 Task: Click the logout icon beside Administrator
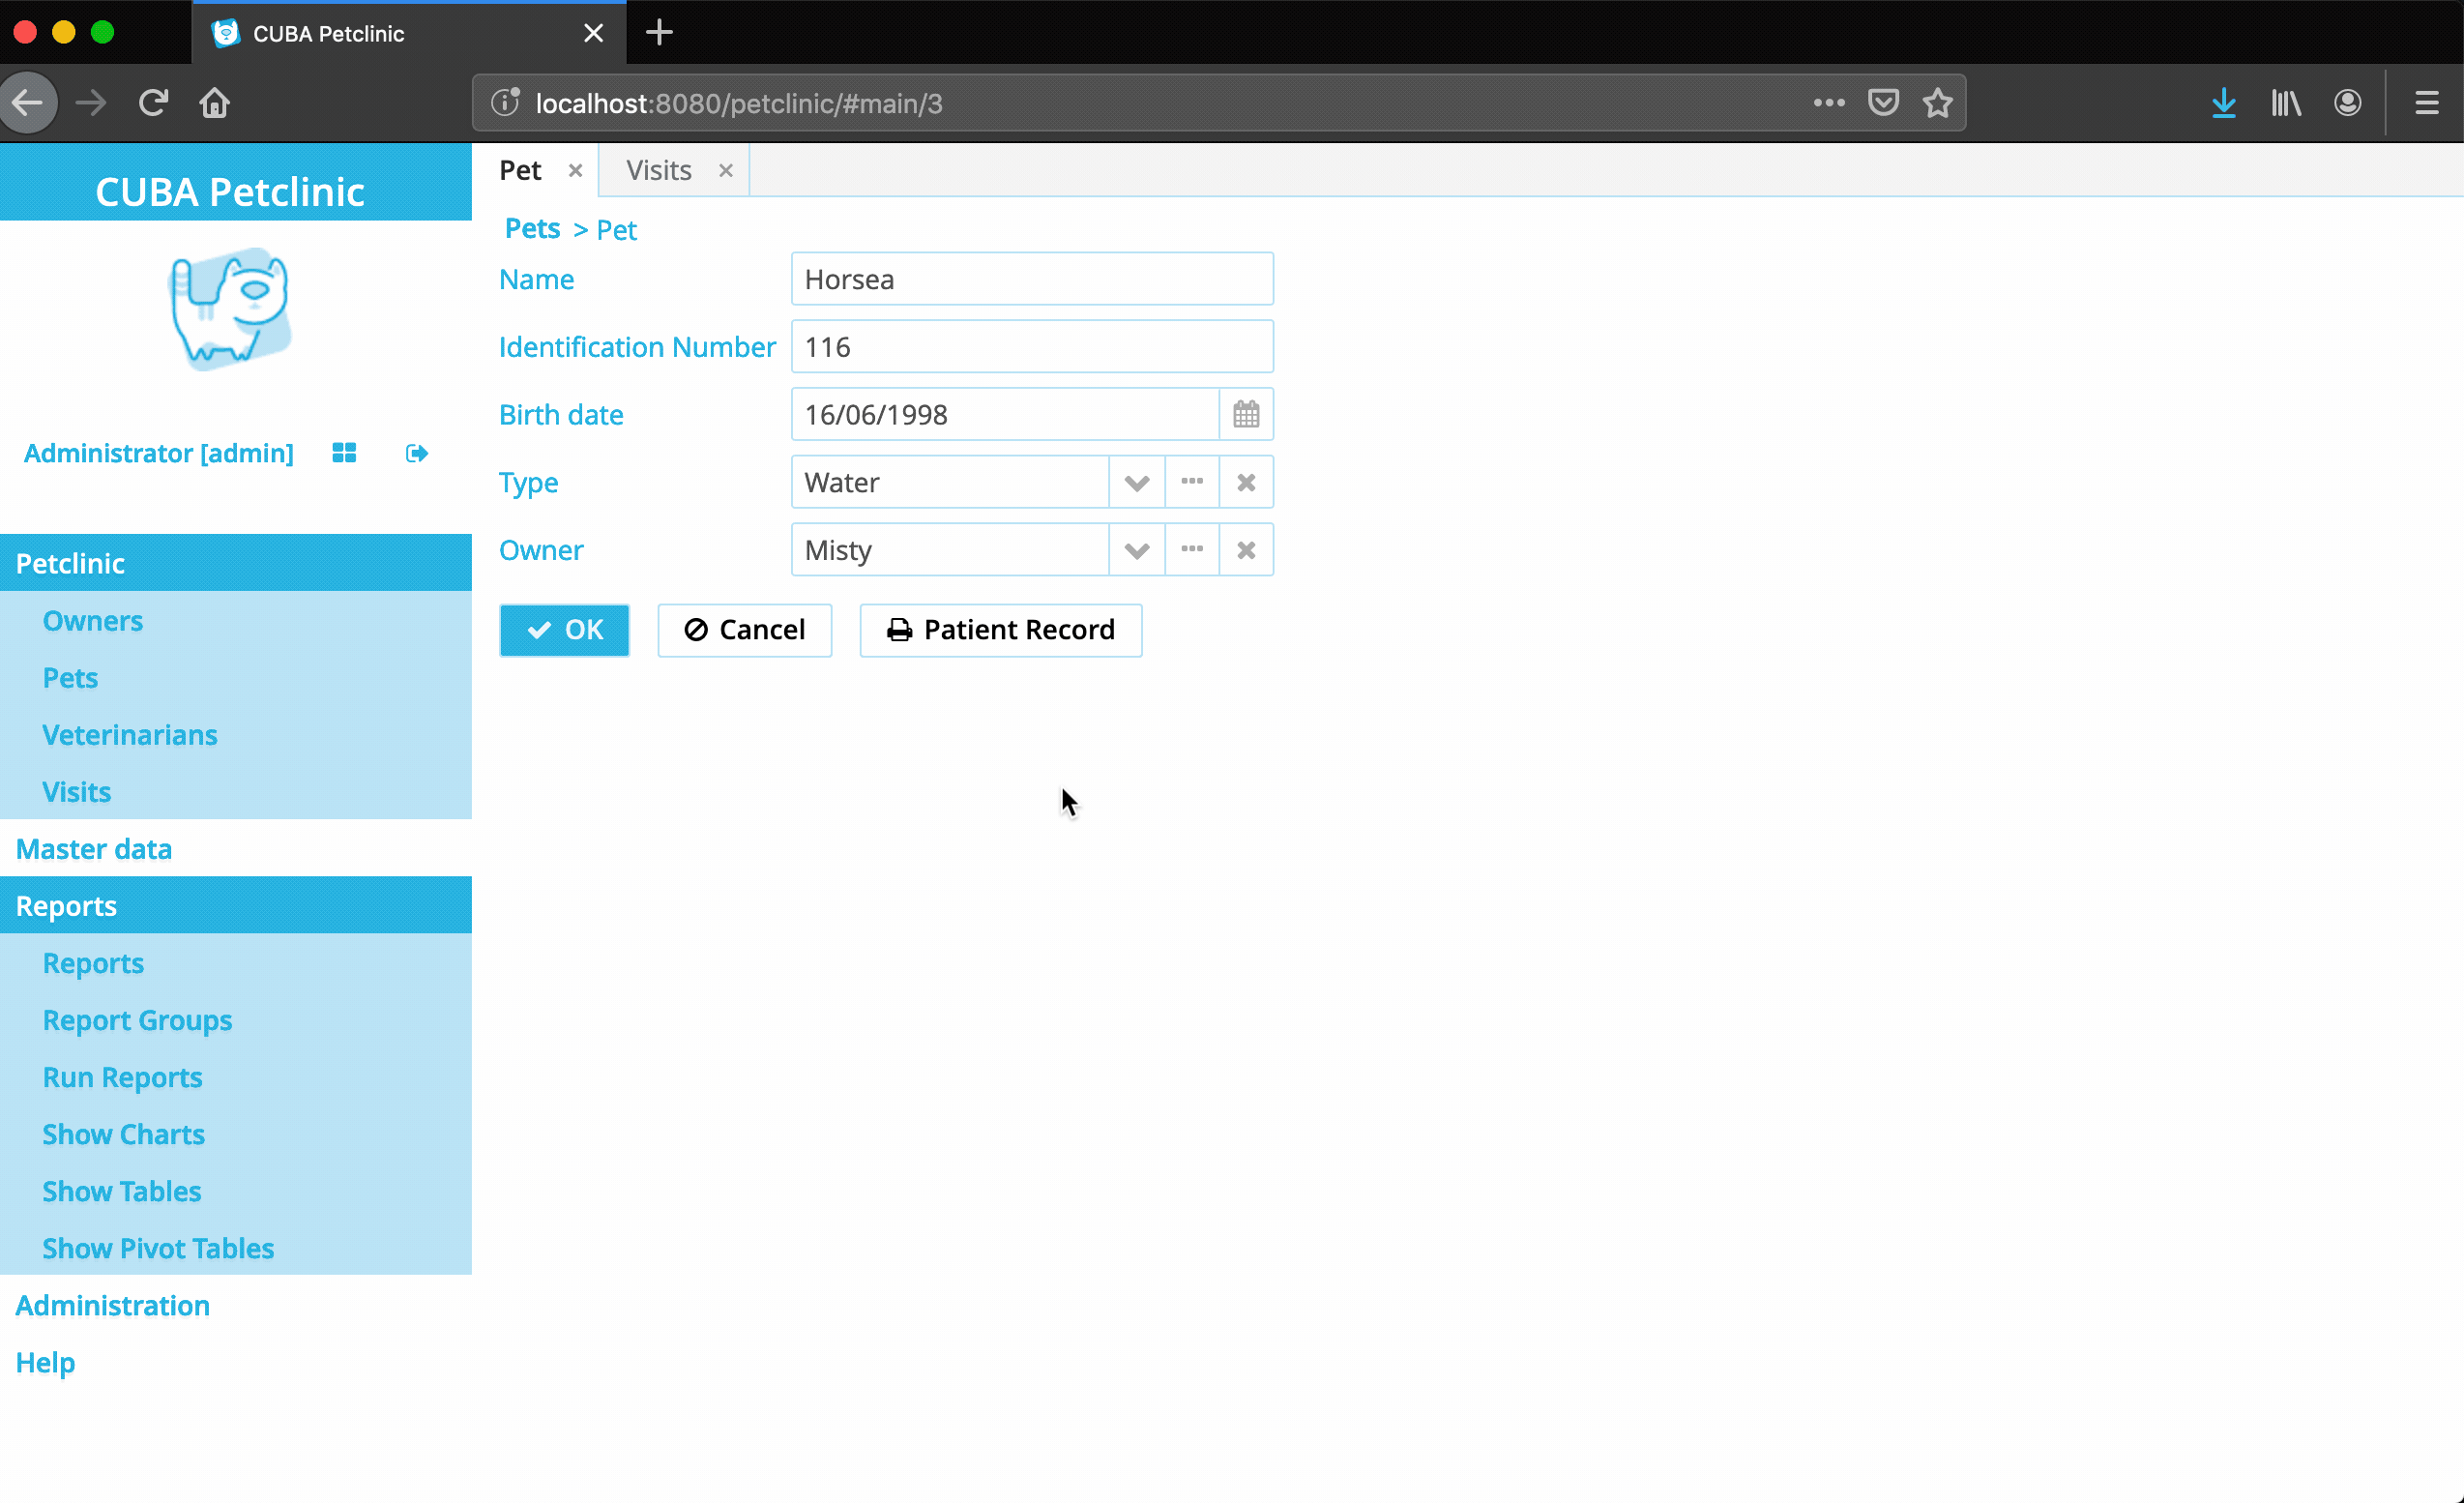click(417, 453)
